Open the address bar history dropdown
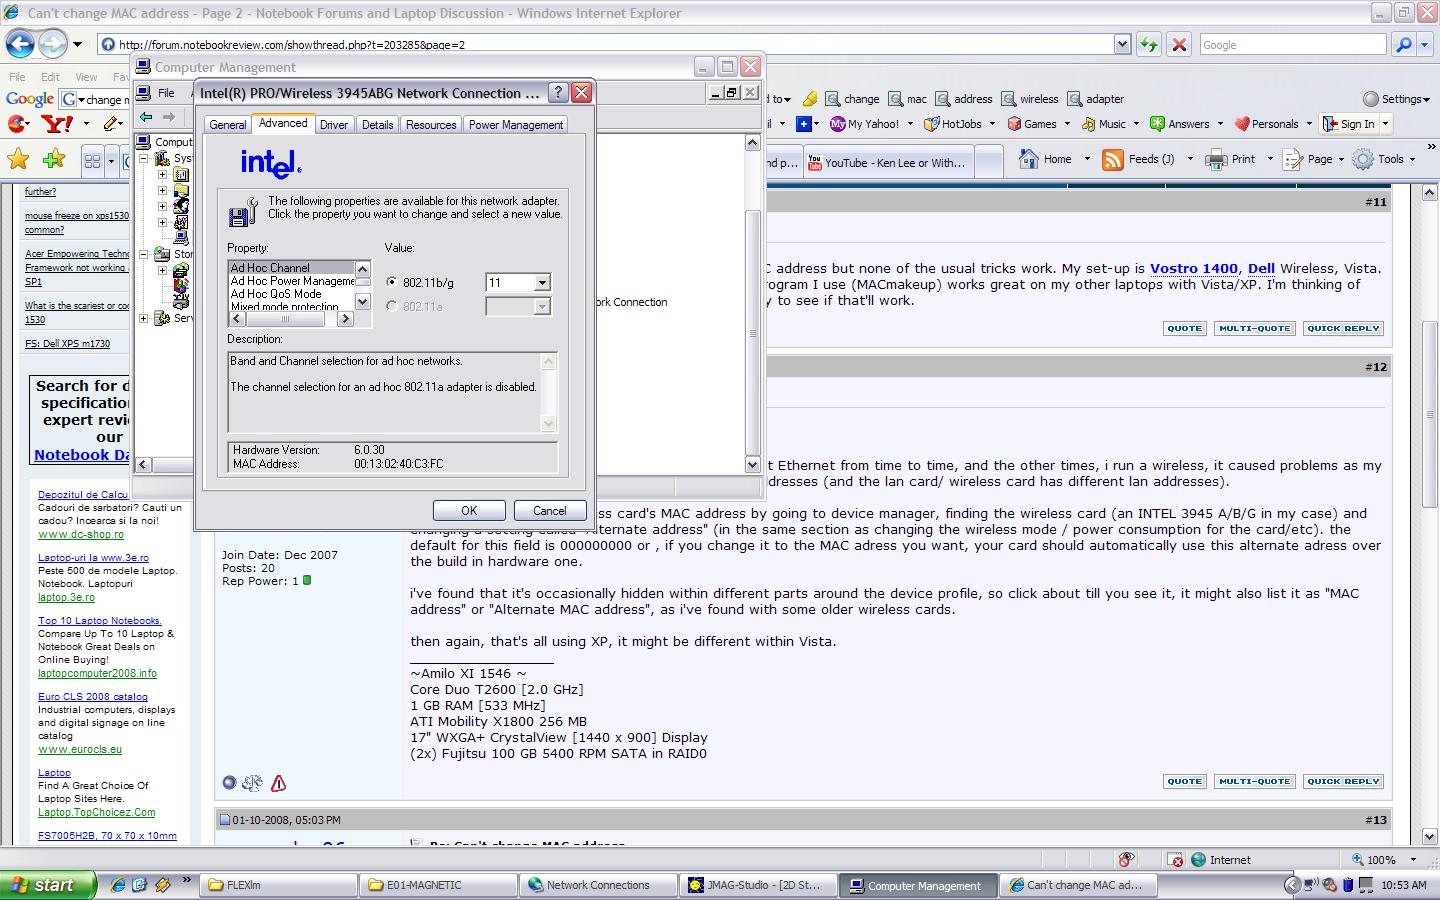 (x=1122, y=44)
